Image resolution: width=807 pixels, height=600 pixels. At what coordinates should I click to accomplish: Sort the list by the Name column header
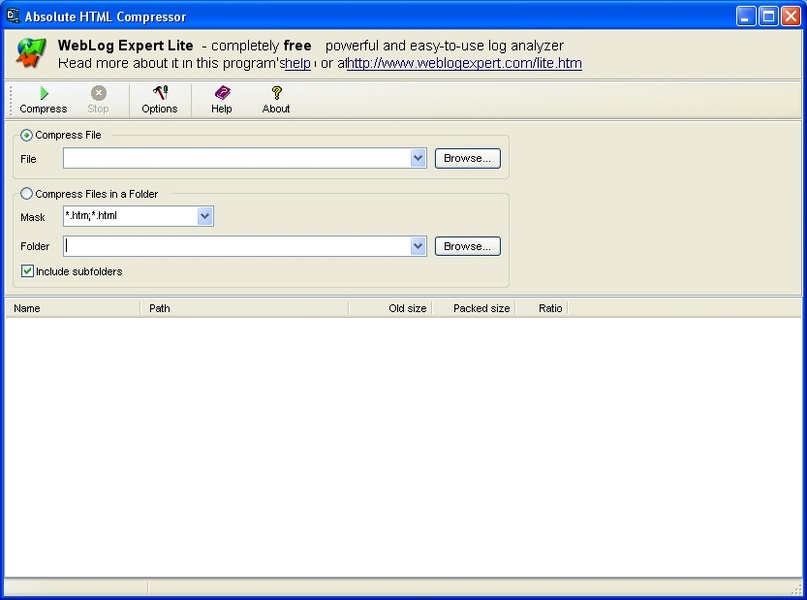73,308
